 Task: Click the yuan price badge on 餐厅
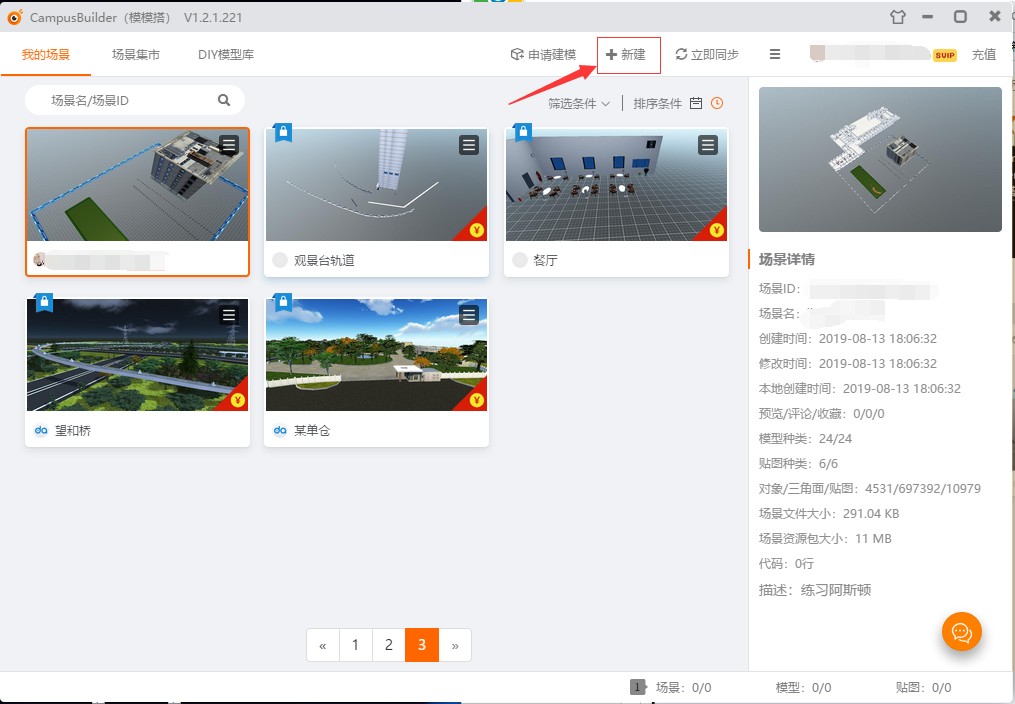point(716,230)
